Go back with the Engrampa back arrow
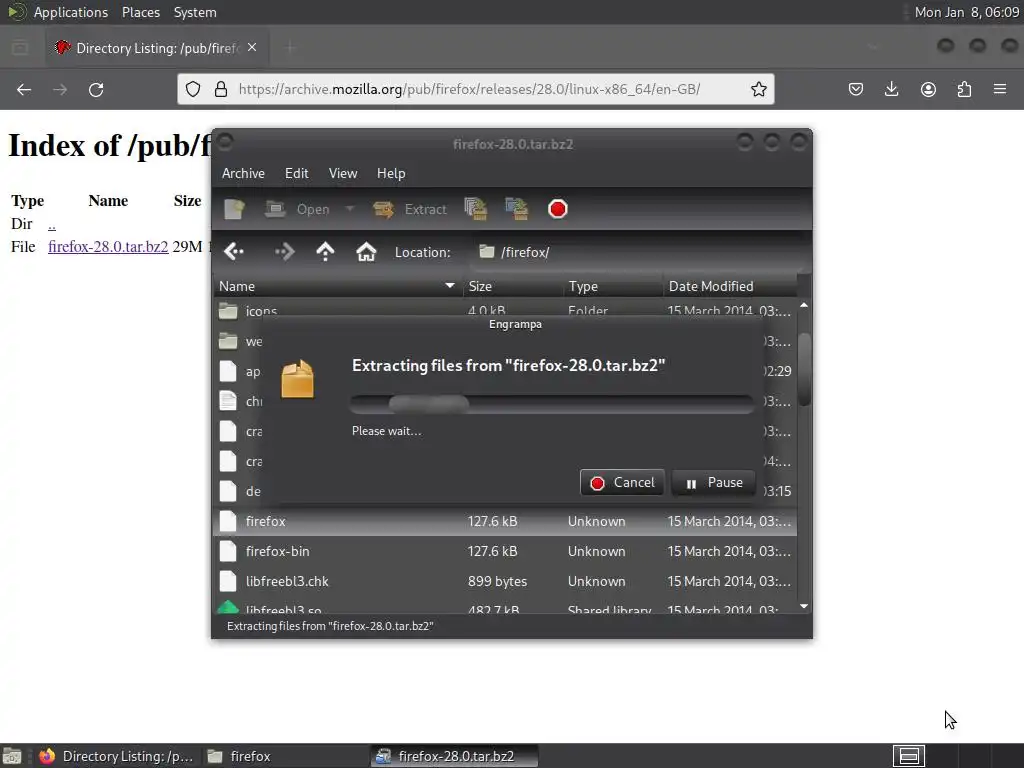1024x768 pixels. tap(233, 251)
